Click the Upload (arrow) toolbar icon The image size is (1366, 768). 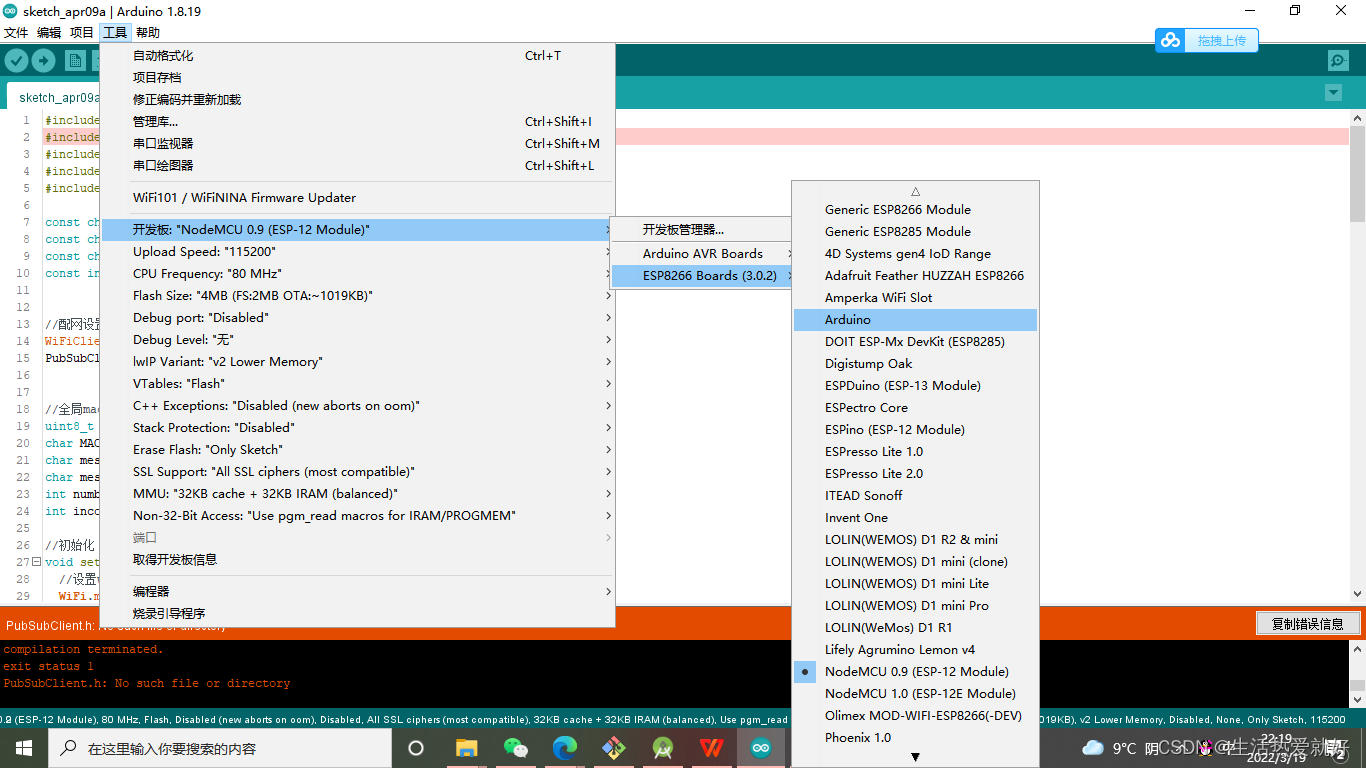pos(43,61)
